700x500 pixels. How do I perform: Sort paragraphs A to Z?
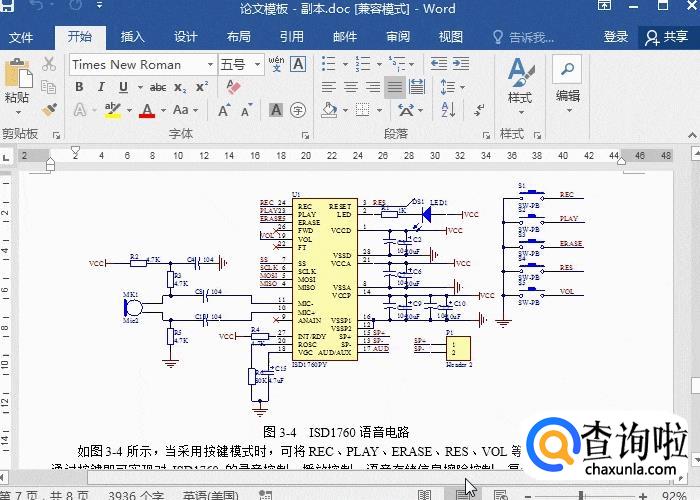coord(448,110)
